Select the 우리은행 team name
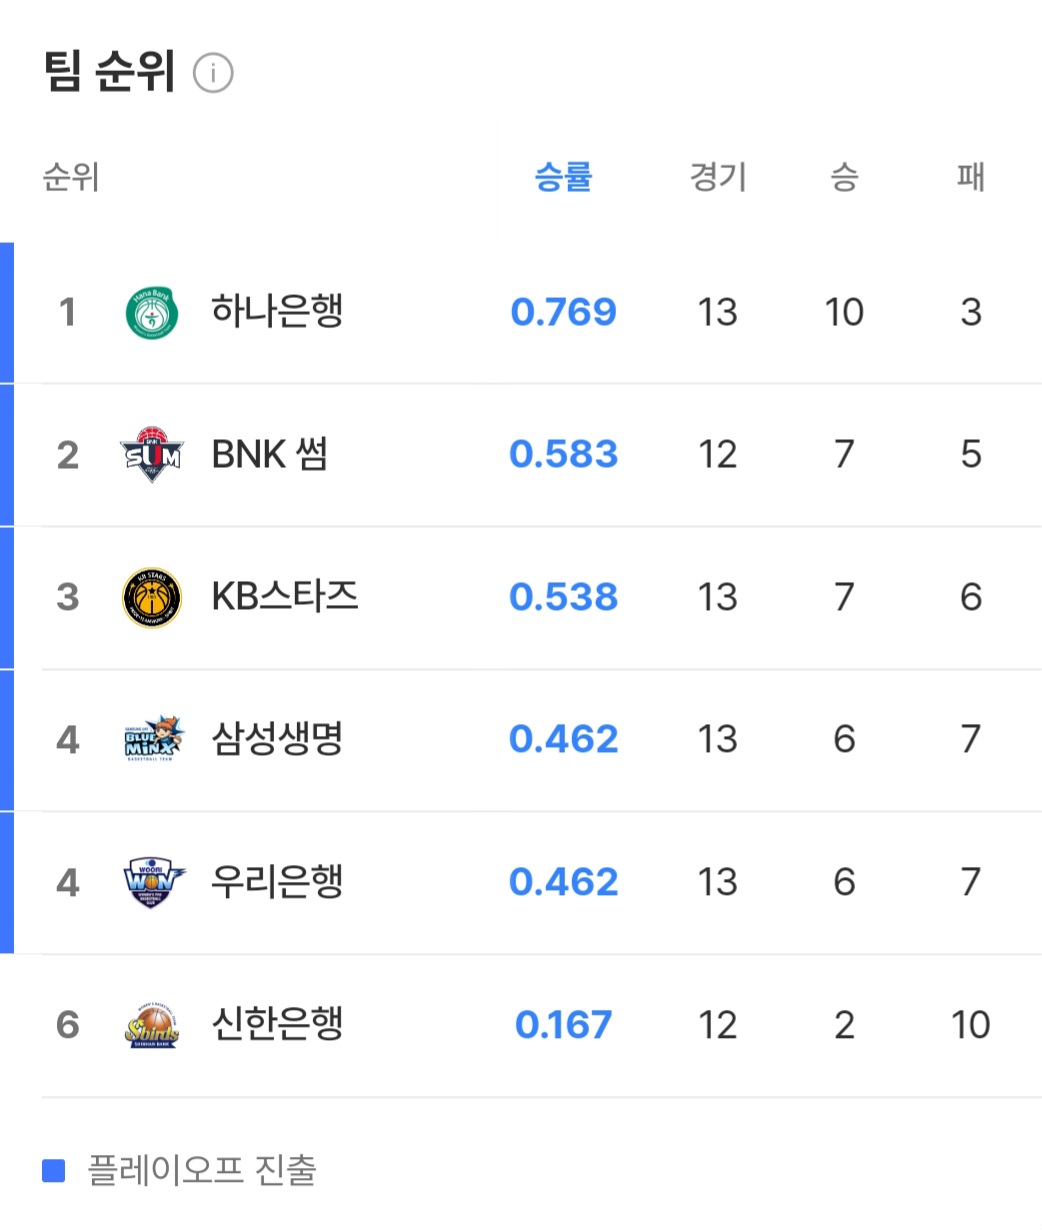This screenshot has width=1042, height=1231. 277,882
